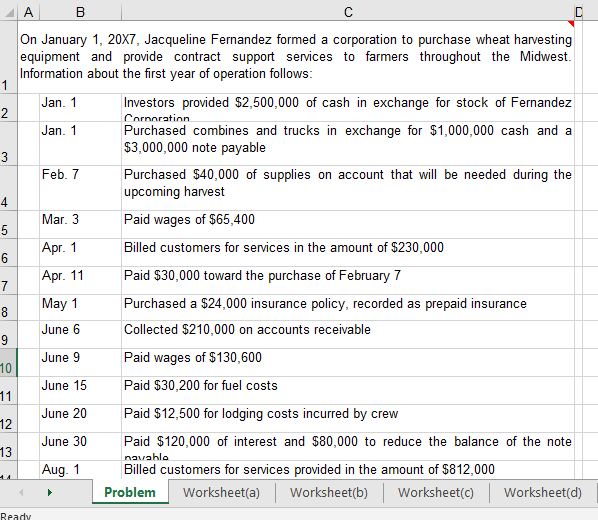Image resolution: width=598 pixels, height=520 pixels.
Task: Select row 8 header
Action: point(8,307)
